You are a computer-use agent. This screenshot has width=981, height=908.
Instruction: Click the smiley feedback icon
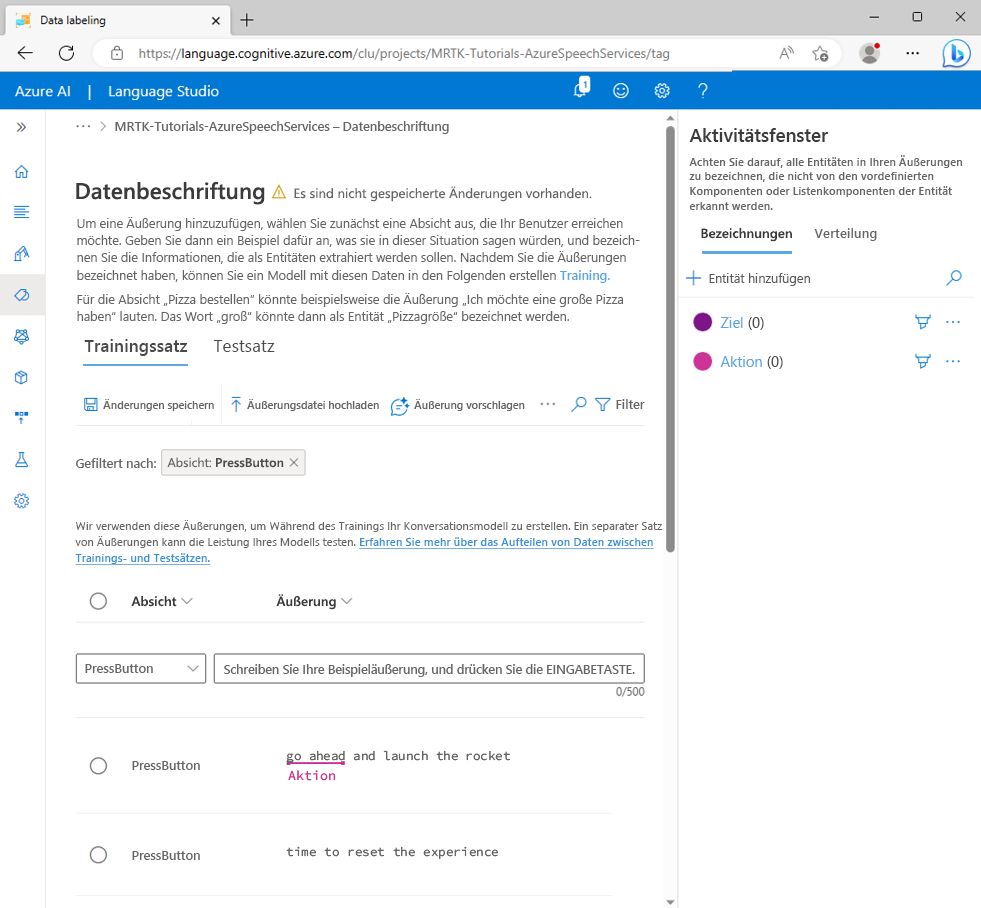point(621,91)
